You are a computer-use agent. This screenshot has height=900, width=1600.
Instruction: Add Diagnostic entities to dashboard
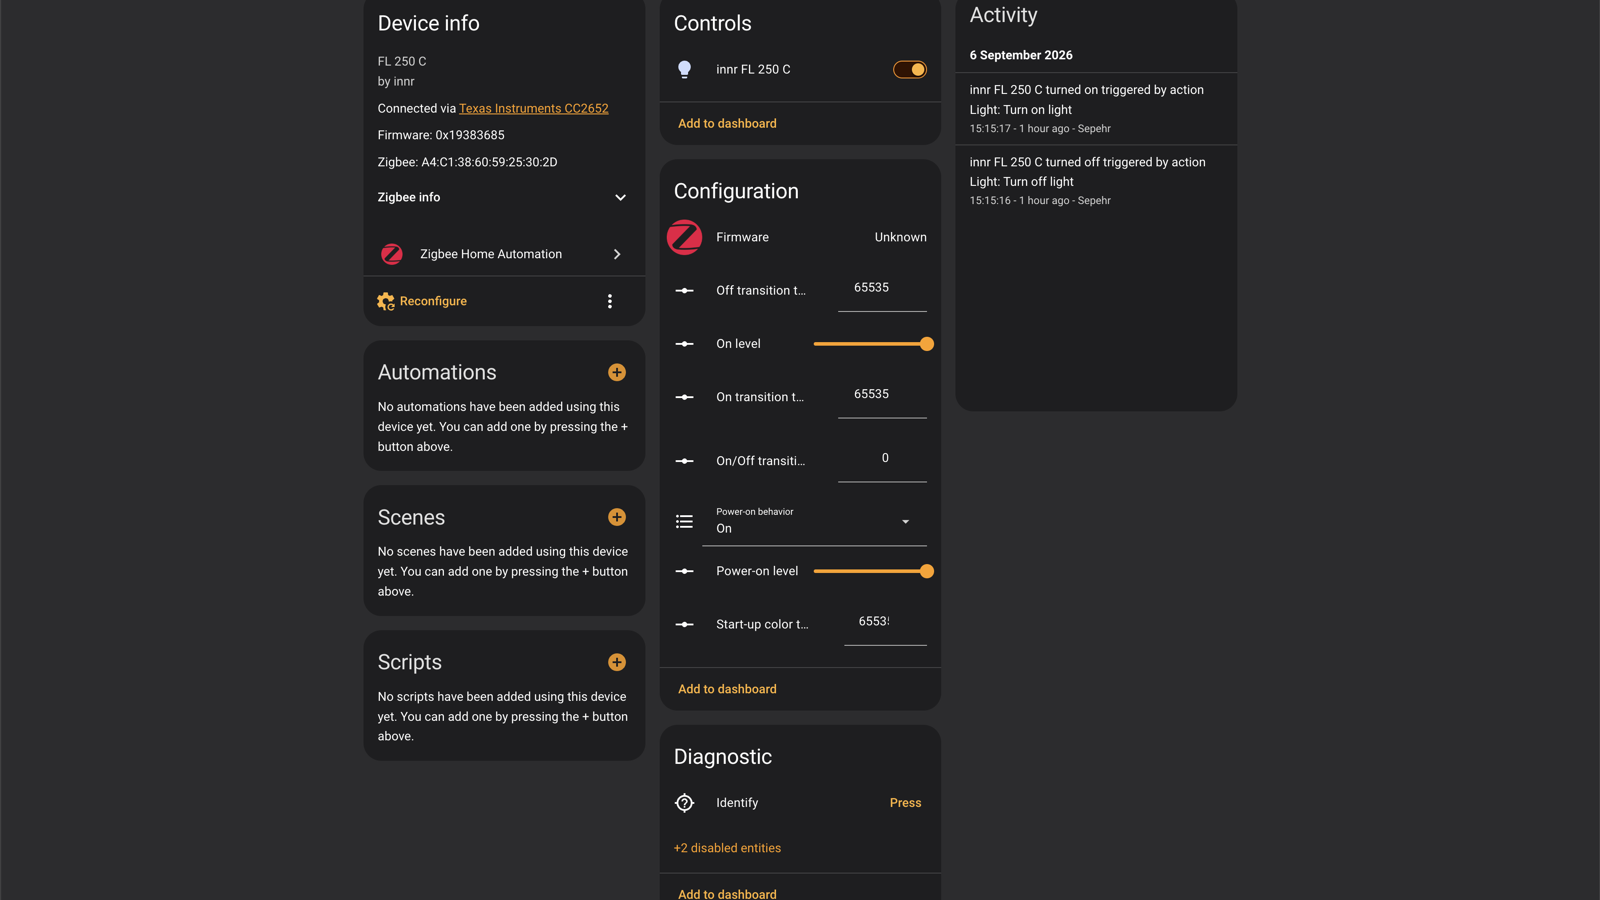tap(727, 893)
